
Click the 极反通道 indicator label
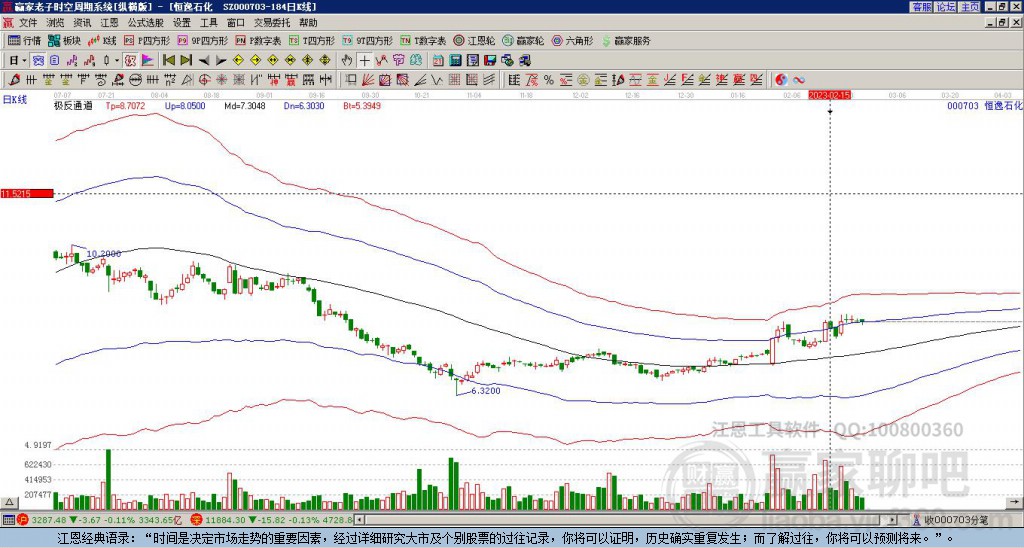(72, 105)
